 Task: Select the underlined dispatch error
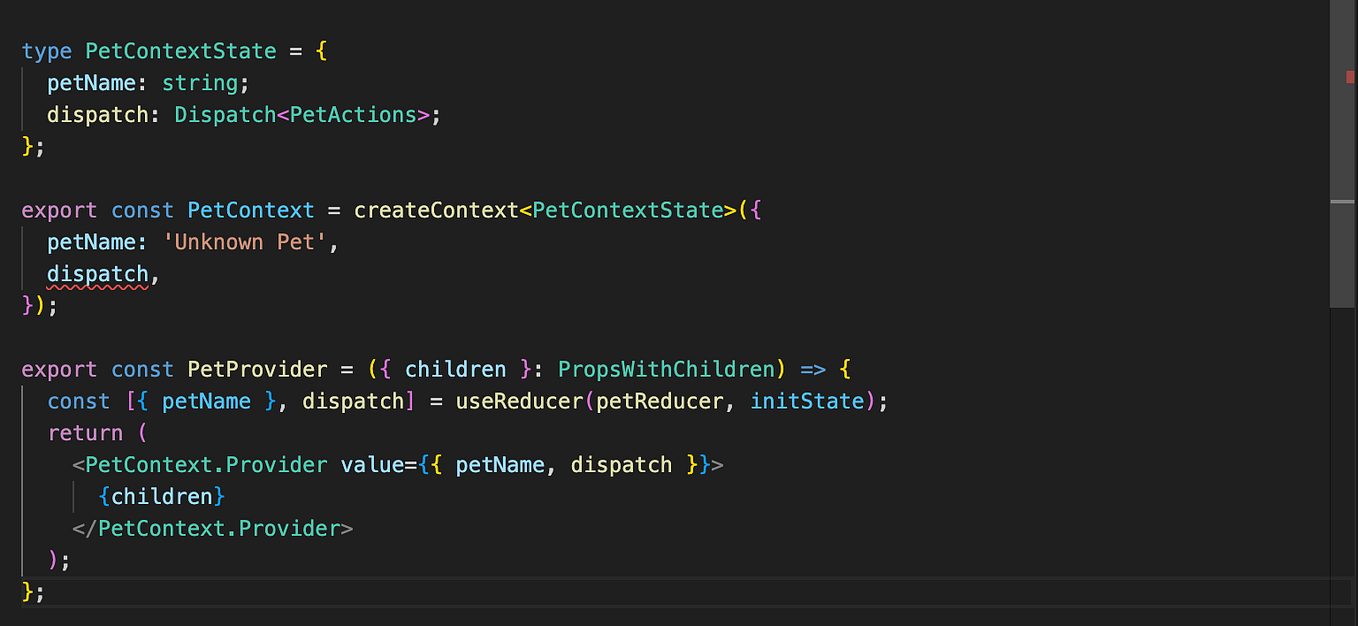97,273
